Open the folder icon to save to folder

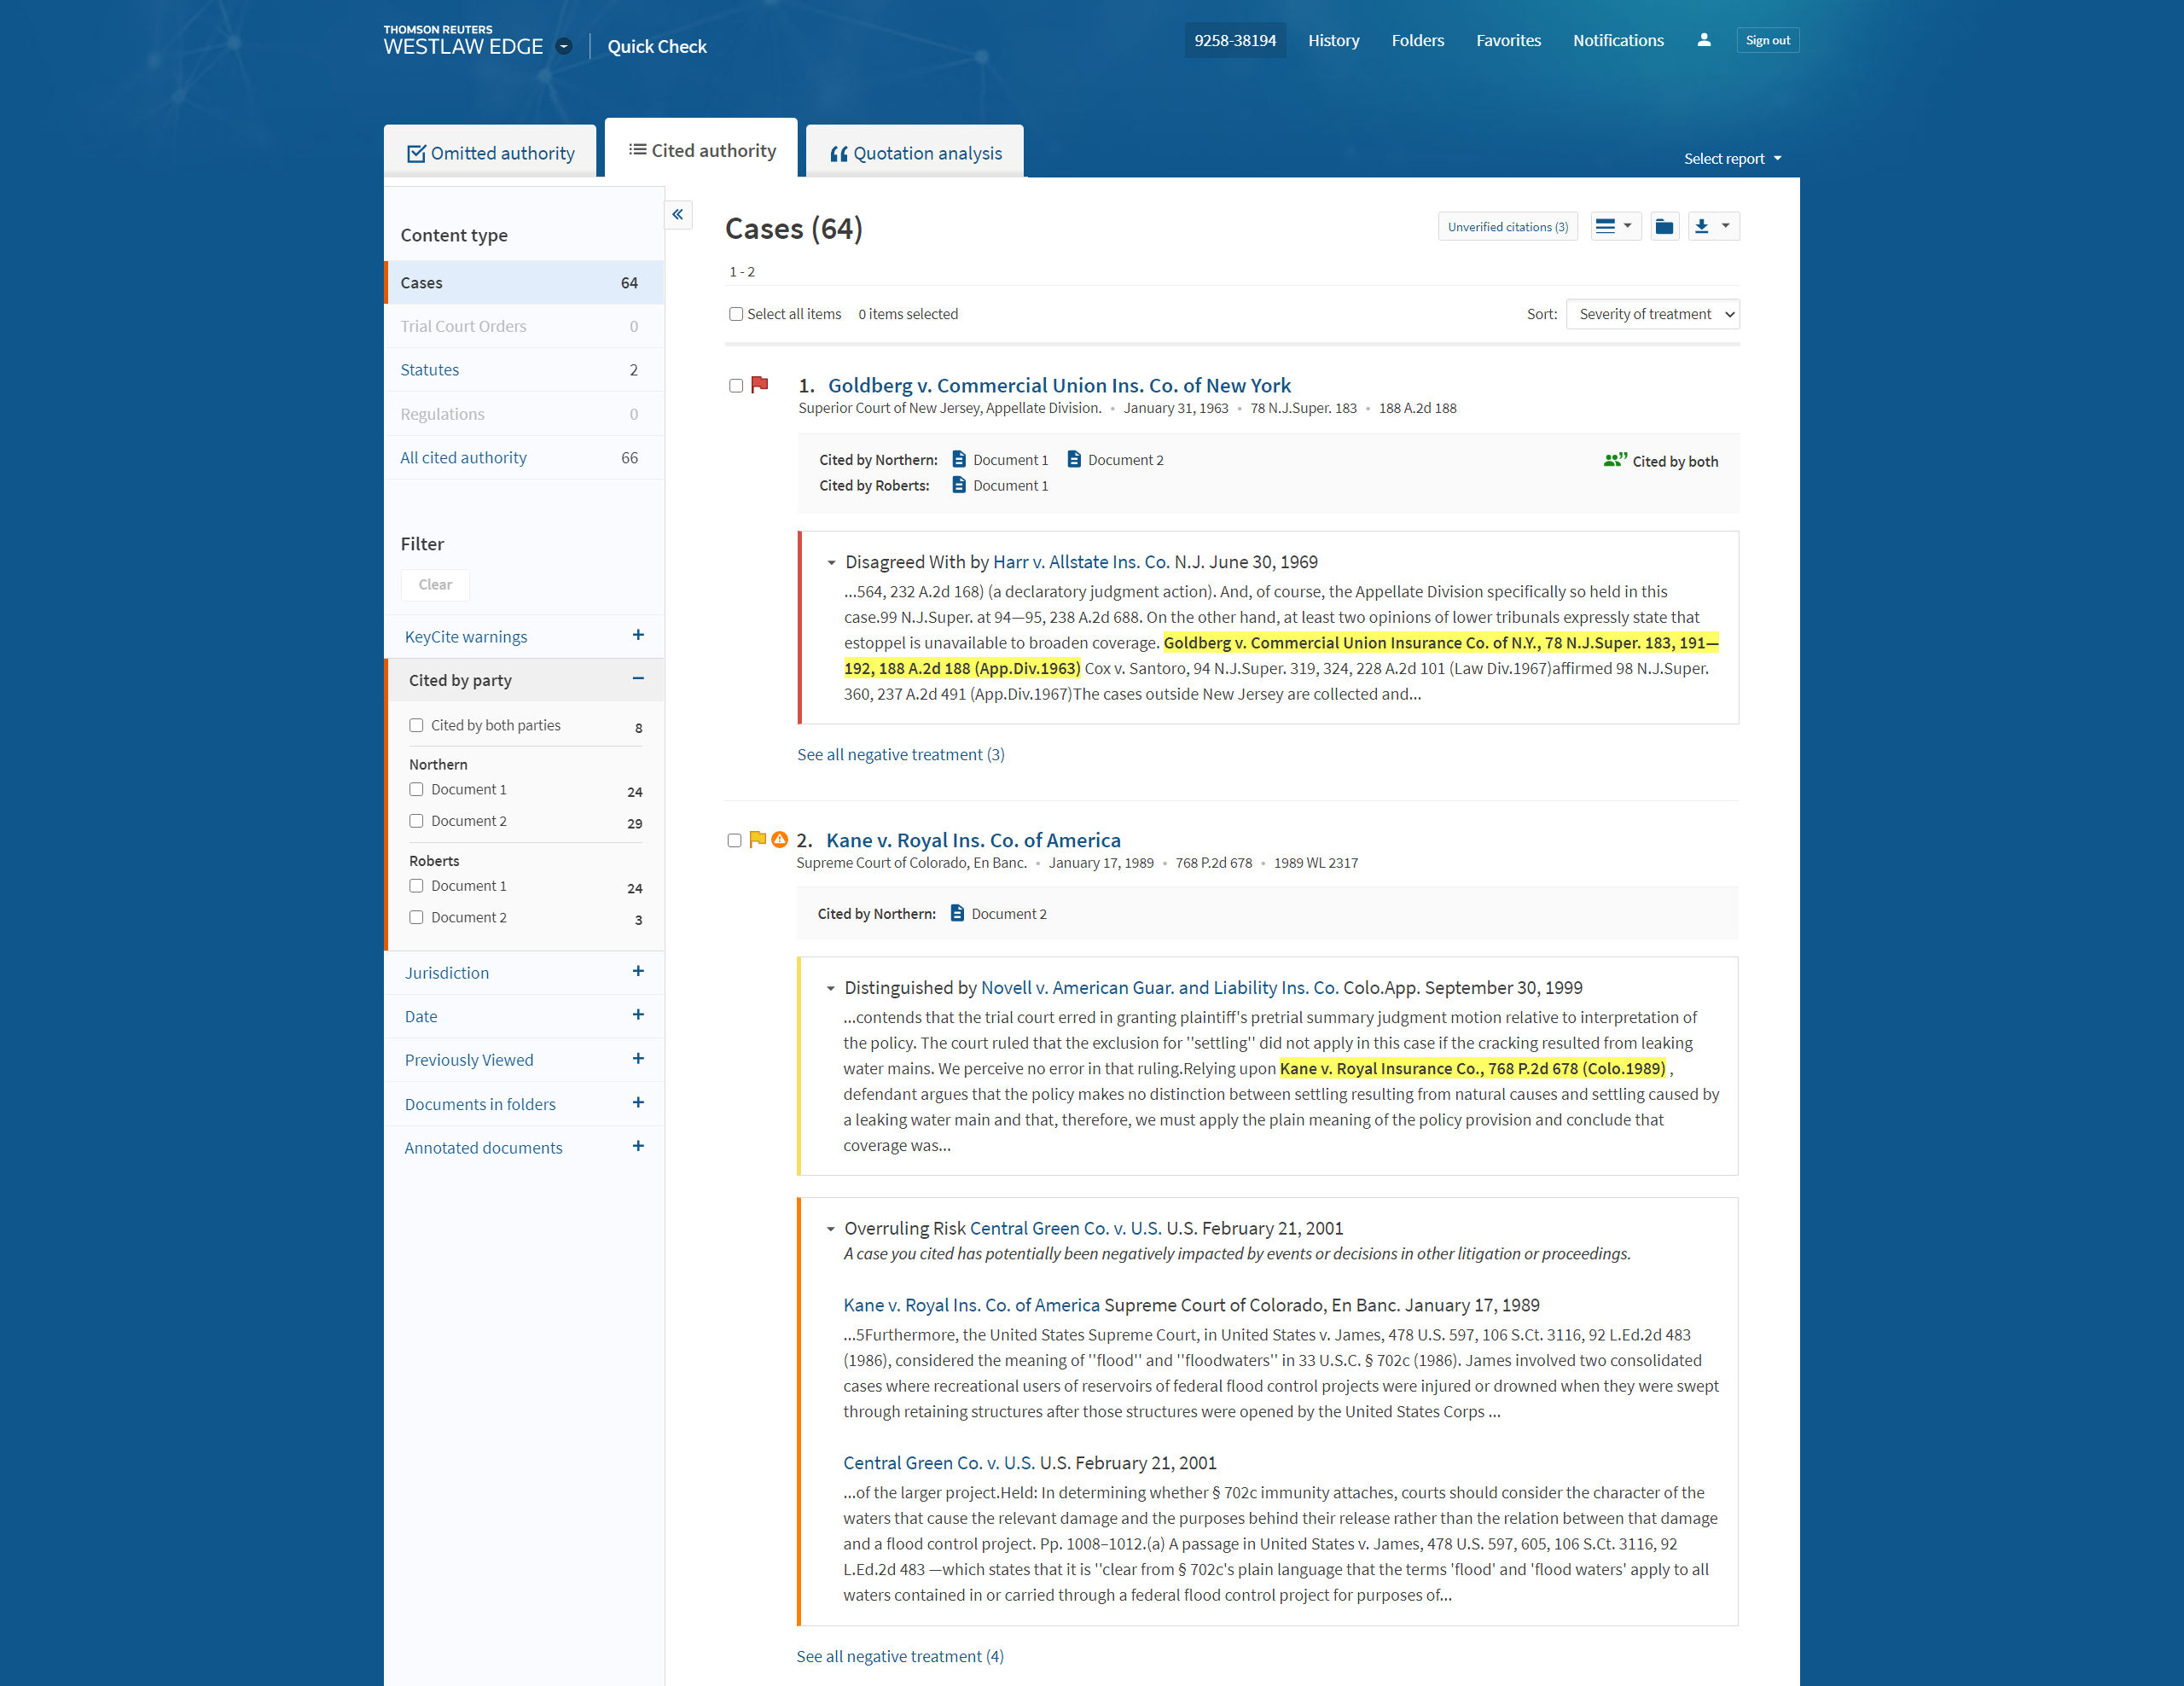click(x=1664, y=227)
